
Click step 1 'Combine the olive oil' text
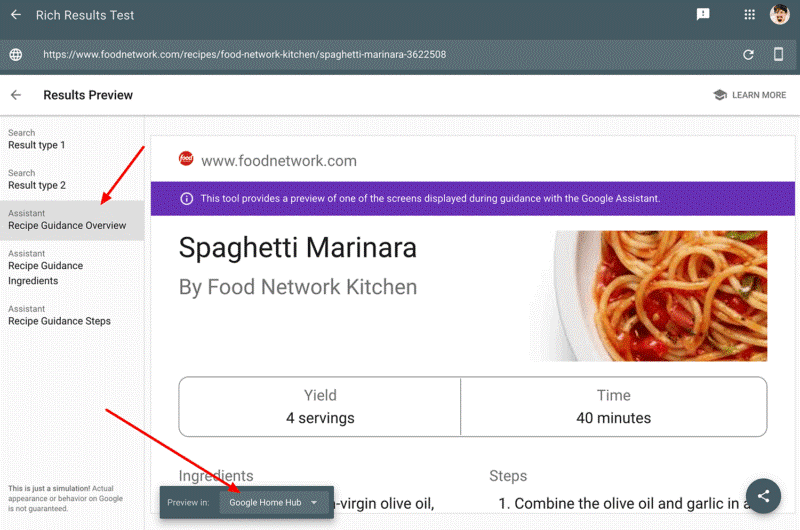(x=624, y=503)
